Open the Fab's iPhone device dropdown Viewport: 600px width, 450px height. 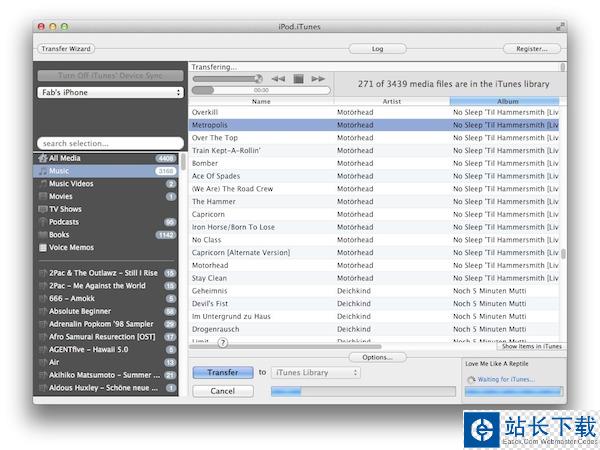[x=110, y=93]
